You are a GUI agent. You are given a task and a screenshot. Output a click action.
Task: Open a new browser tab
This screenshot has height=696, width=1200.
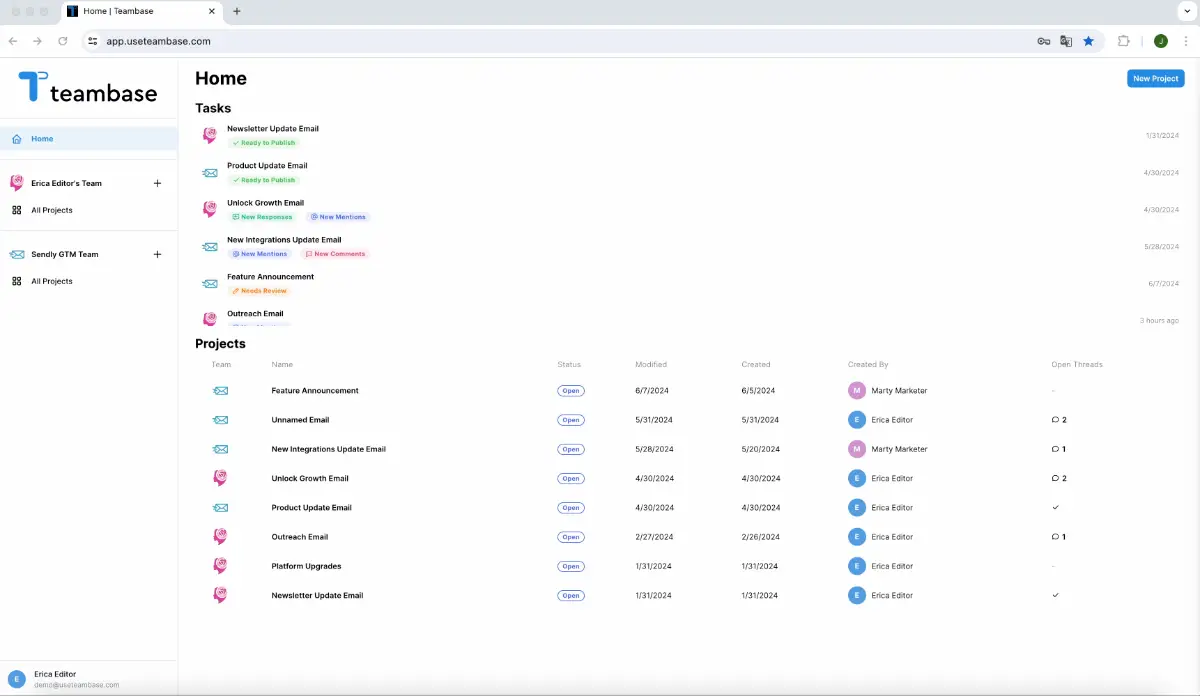coord(237,11)
